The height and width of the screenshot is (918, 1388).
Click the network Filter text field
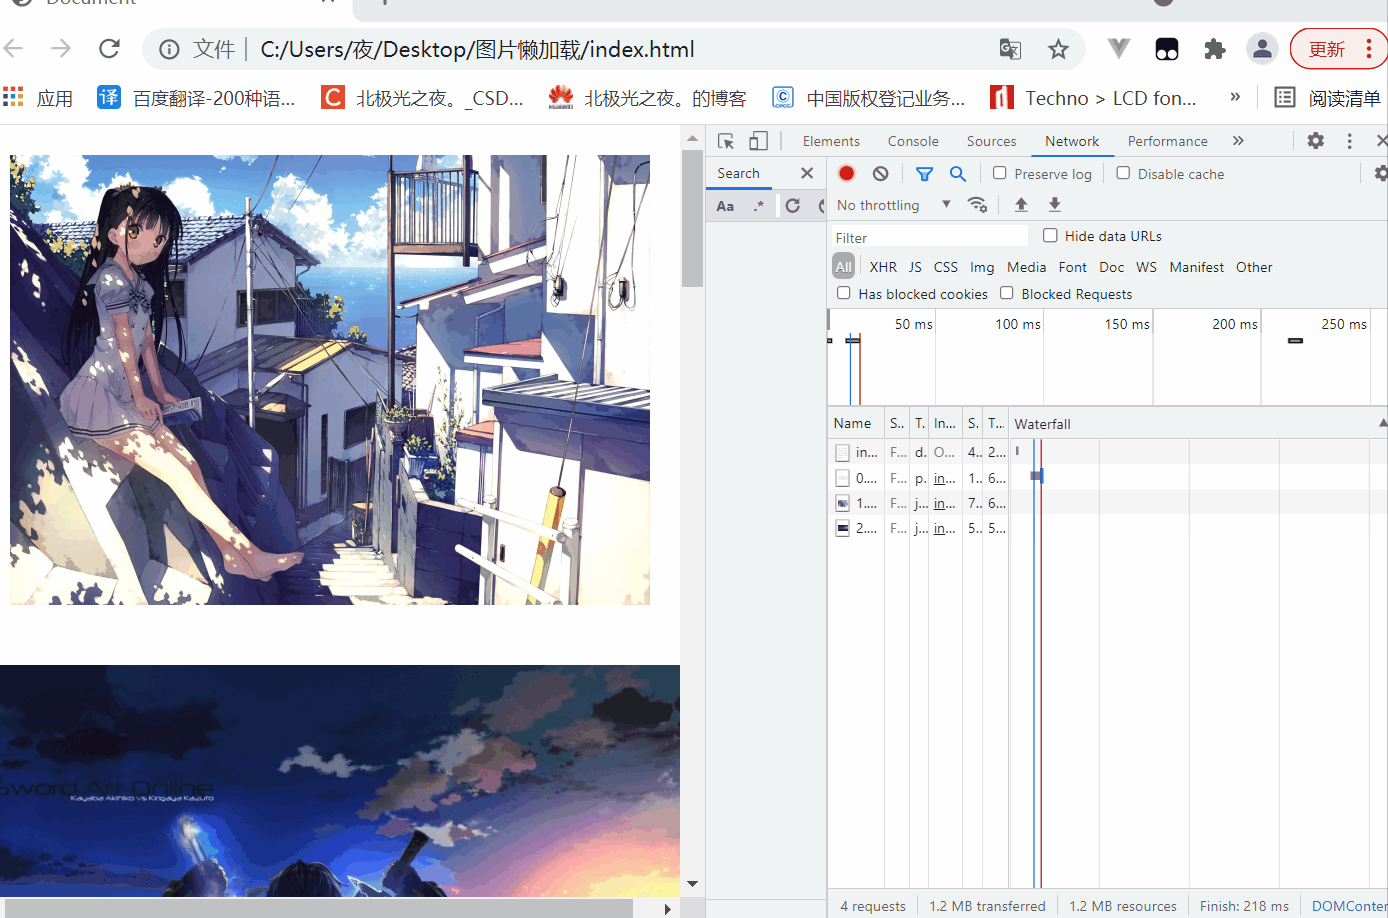coord(930,237)
